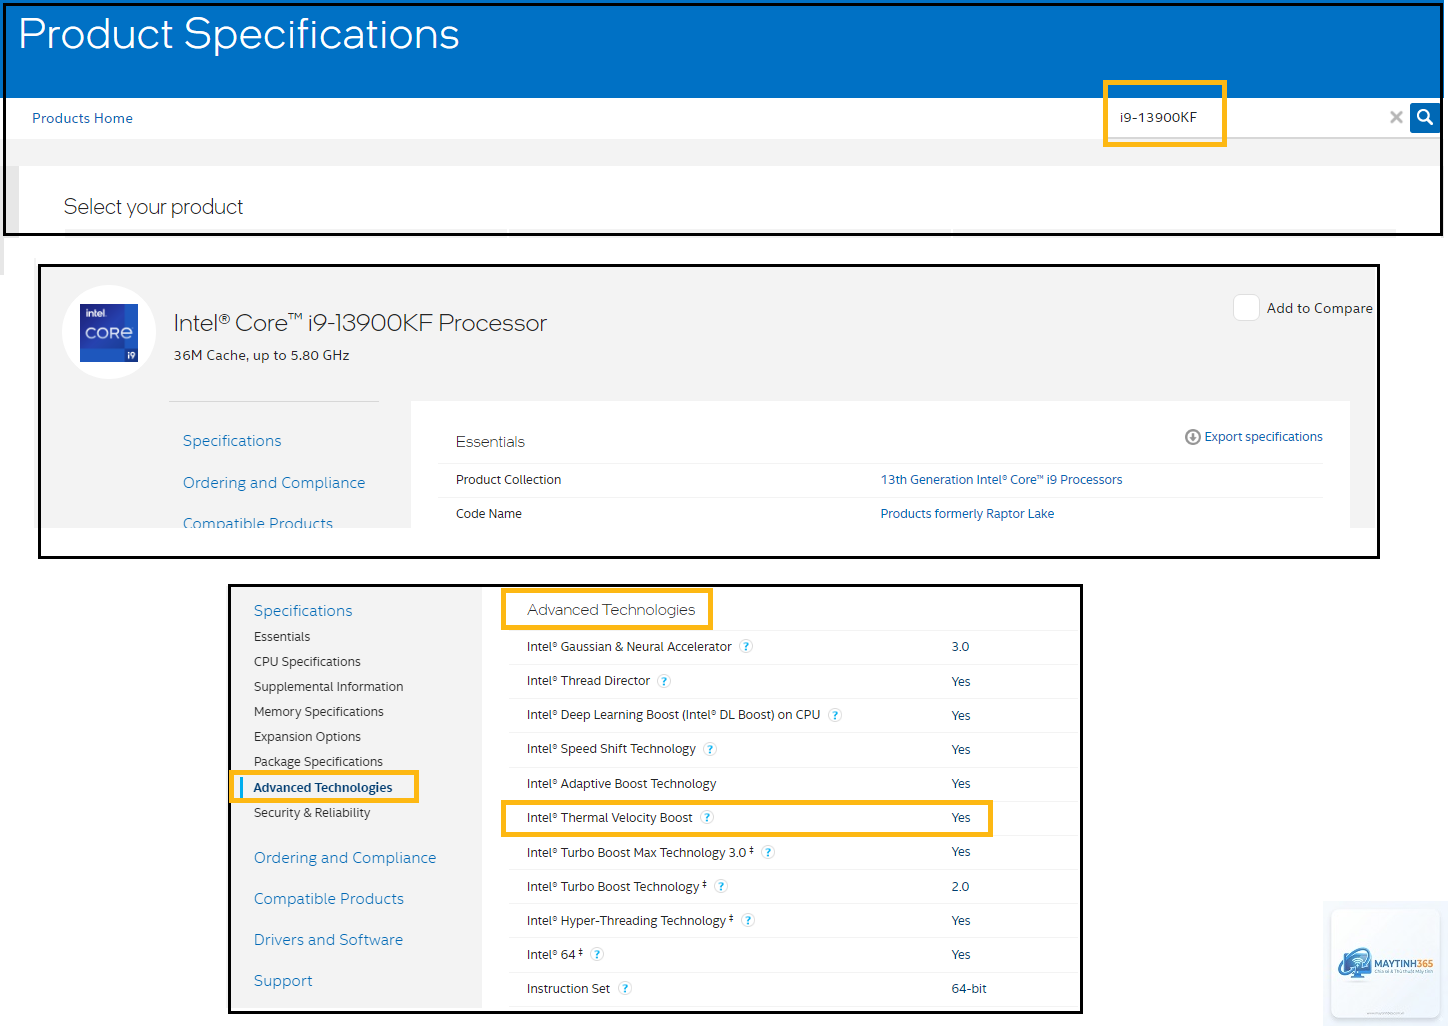Click the 3.0 Gaussian Accelerator value
Viewport: 1448px width, 1026px height.
(x=960, y=647)
